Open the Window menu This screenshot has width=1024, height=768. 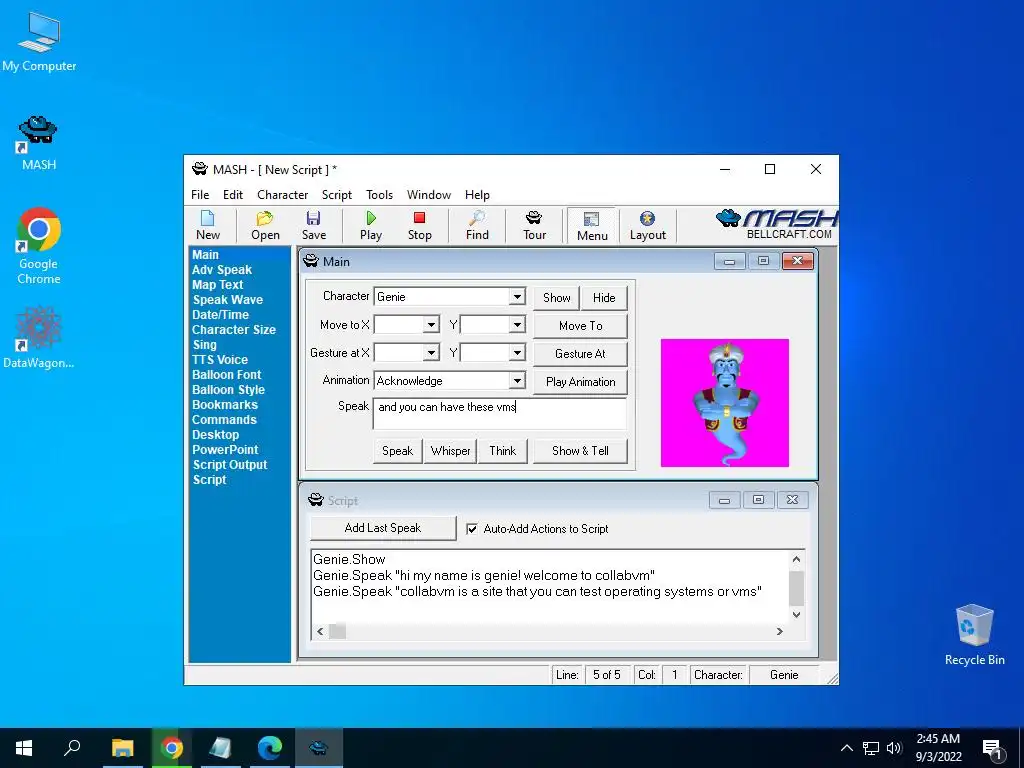428,195
